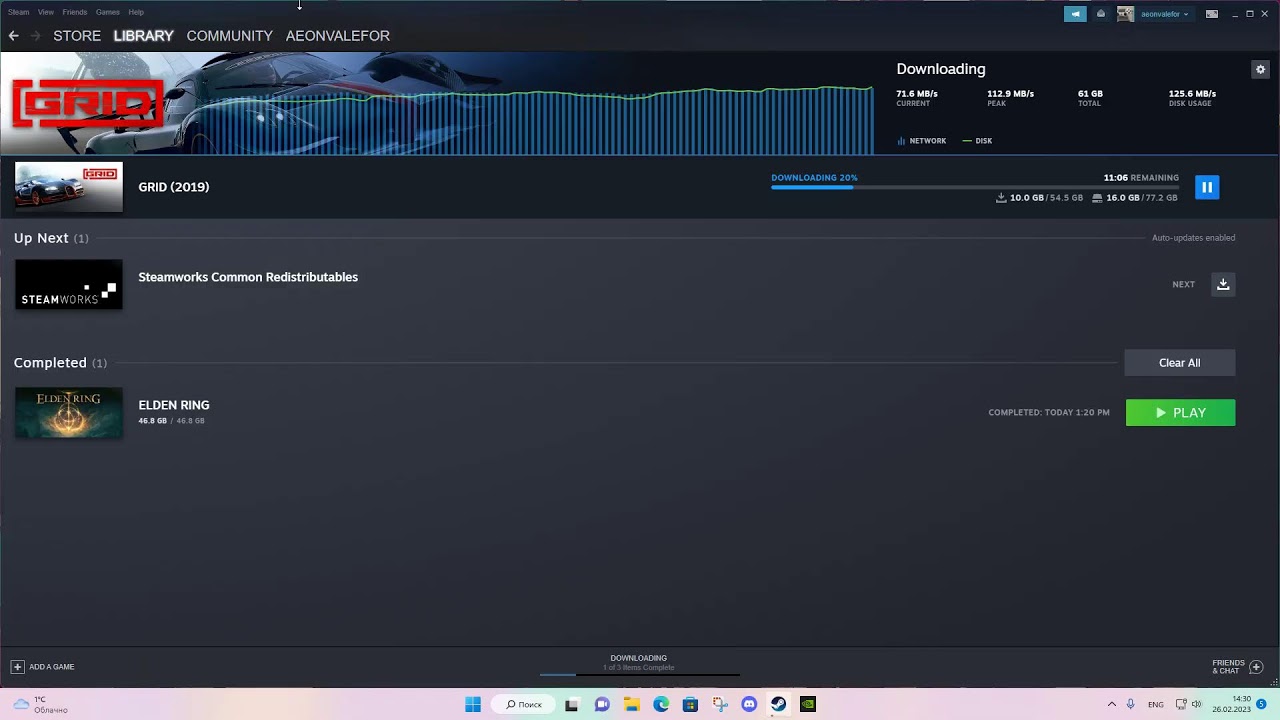Screen dimensions: 1280x720
Task: Click the bottom downloads progress bar
Action: (x=639, y=675)
